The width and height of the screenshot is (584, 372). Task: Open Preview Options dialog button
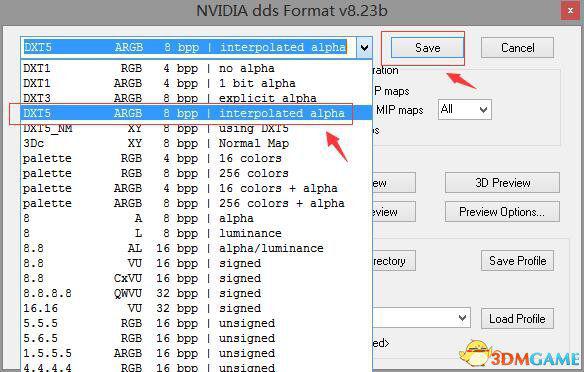[502, 212]
